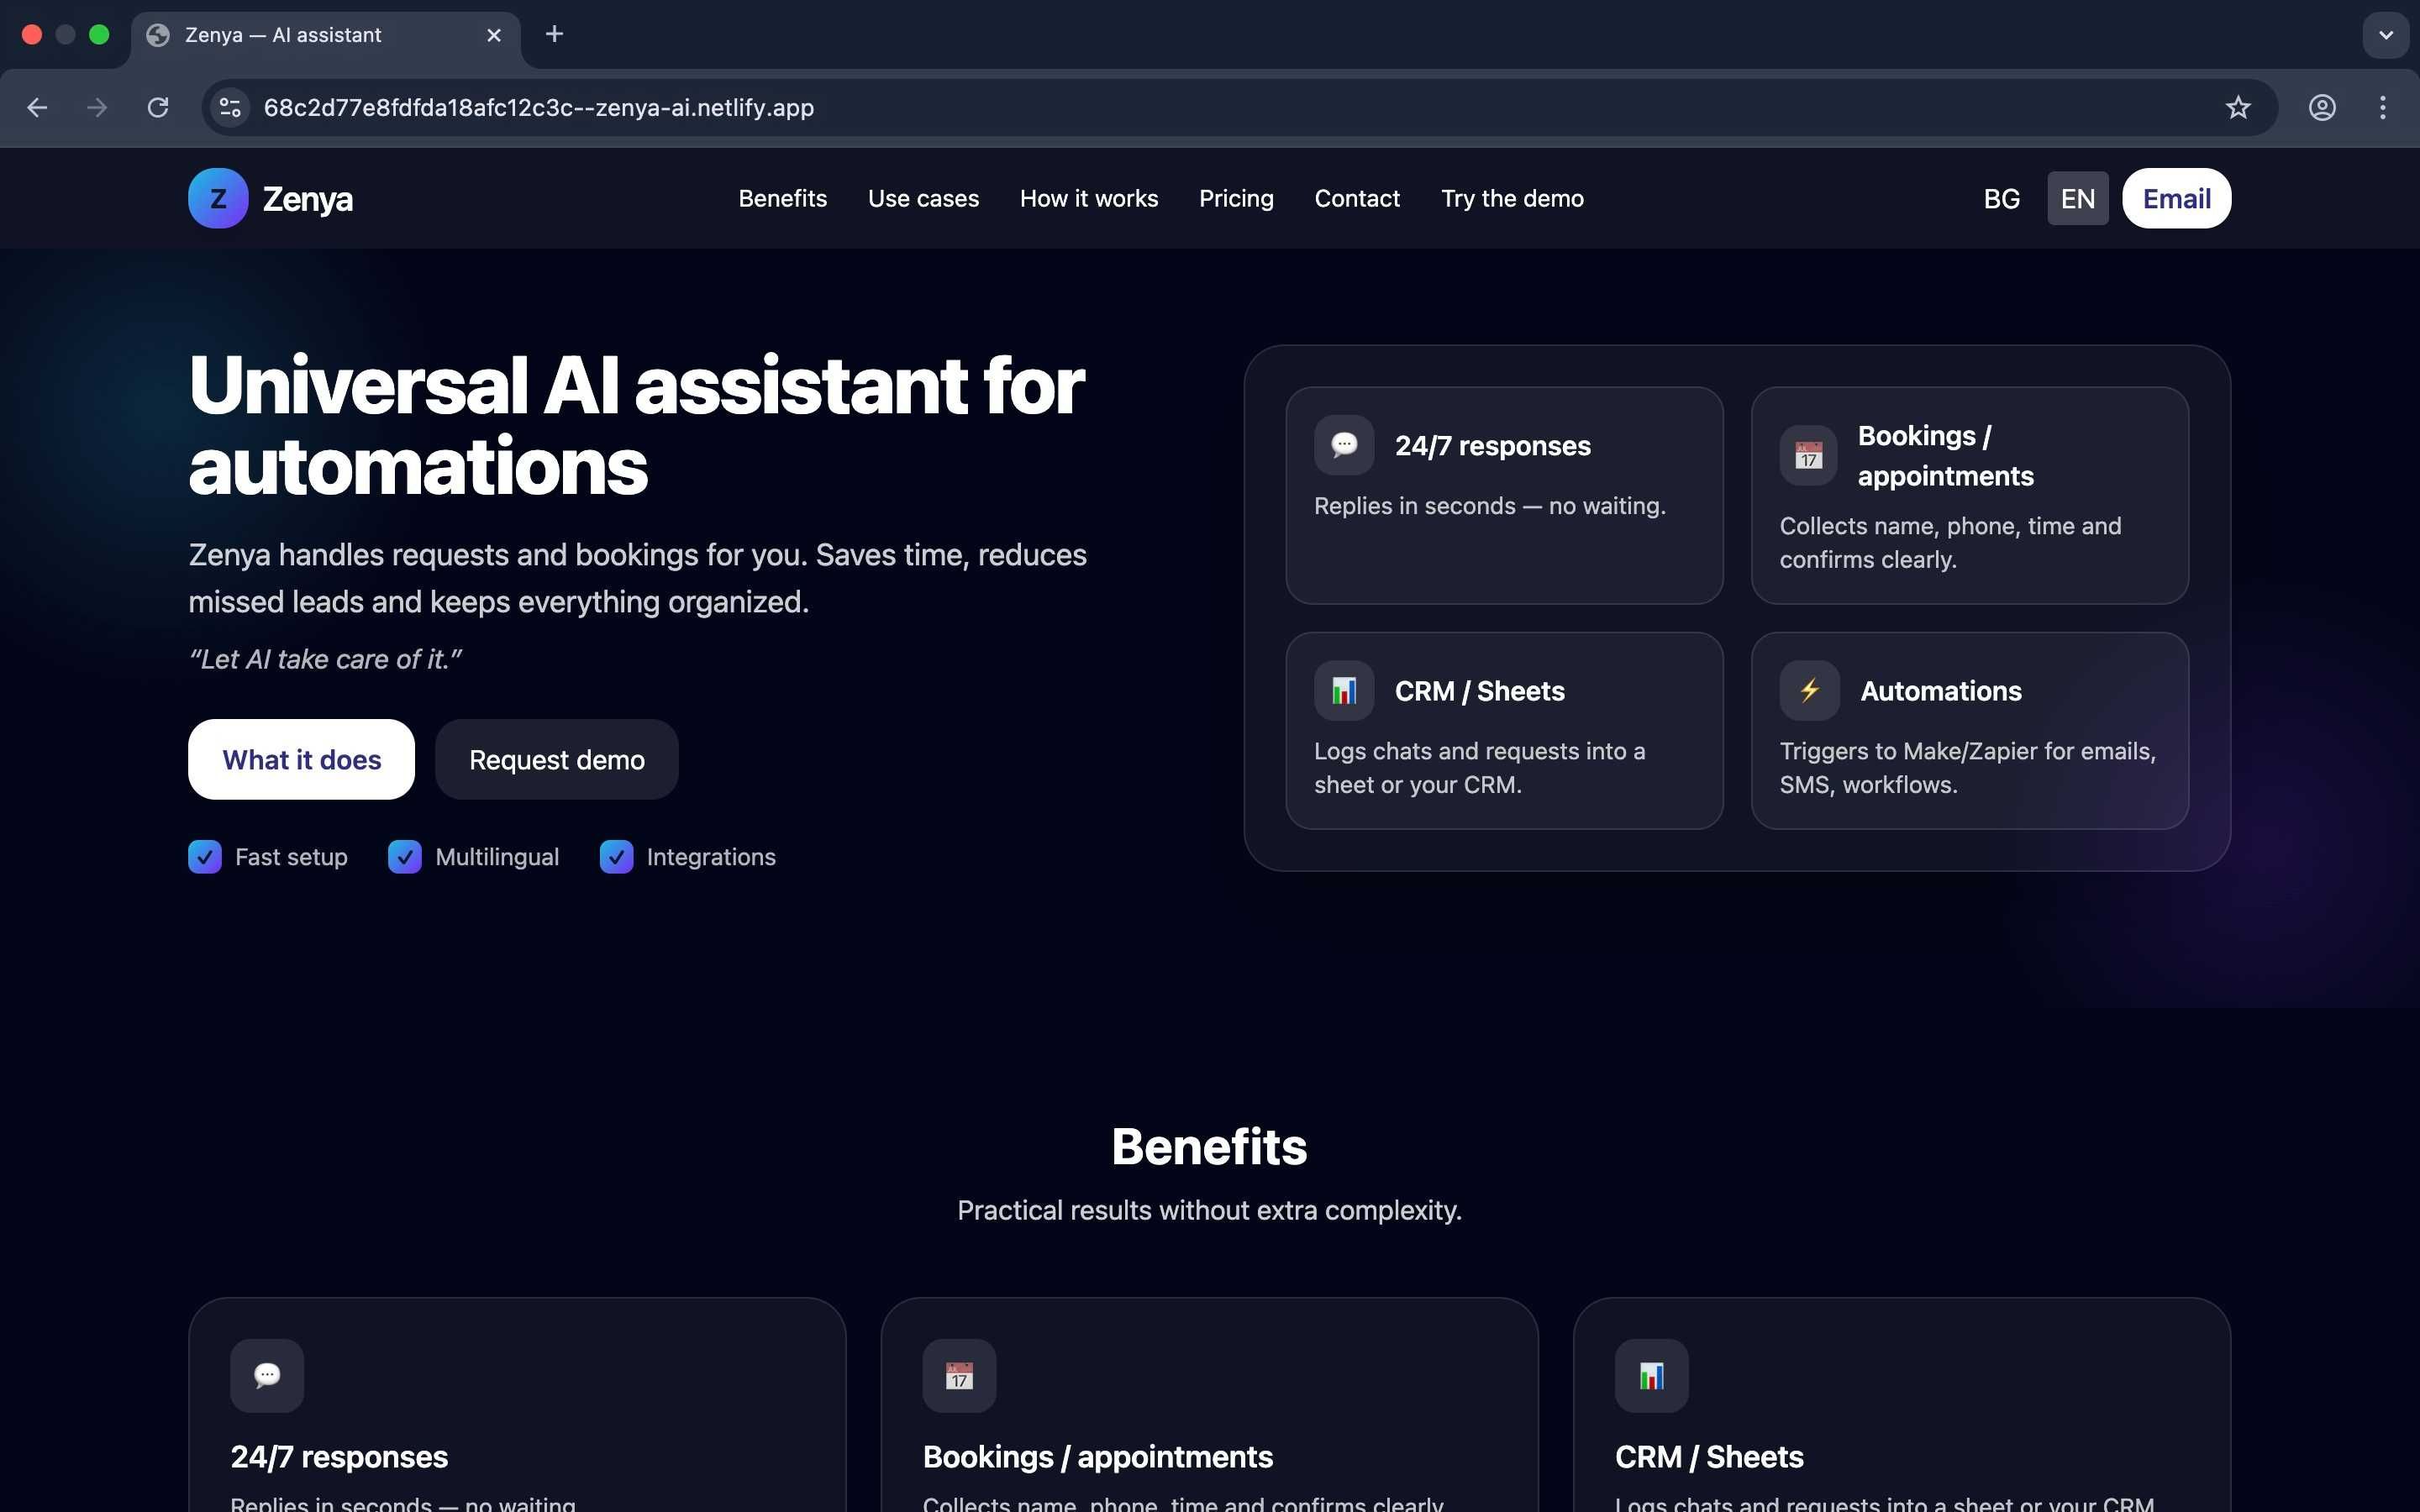2420x1512 pixels.
Task: Click the 24/7 responses Benefits card heading
Action: pyautogui.click(x=339, y=1457)
